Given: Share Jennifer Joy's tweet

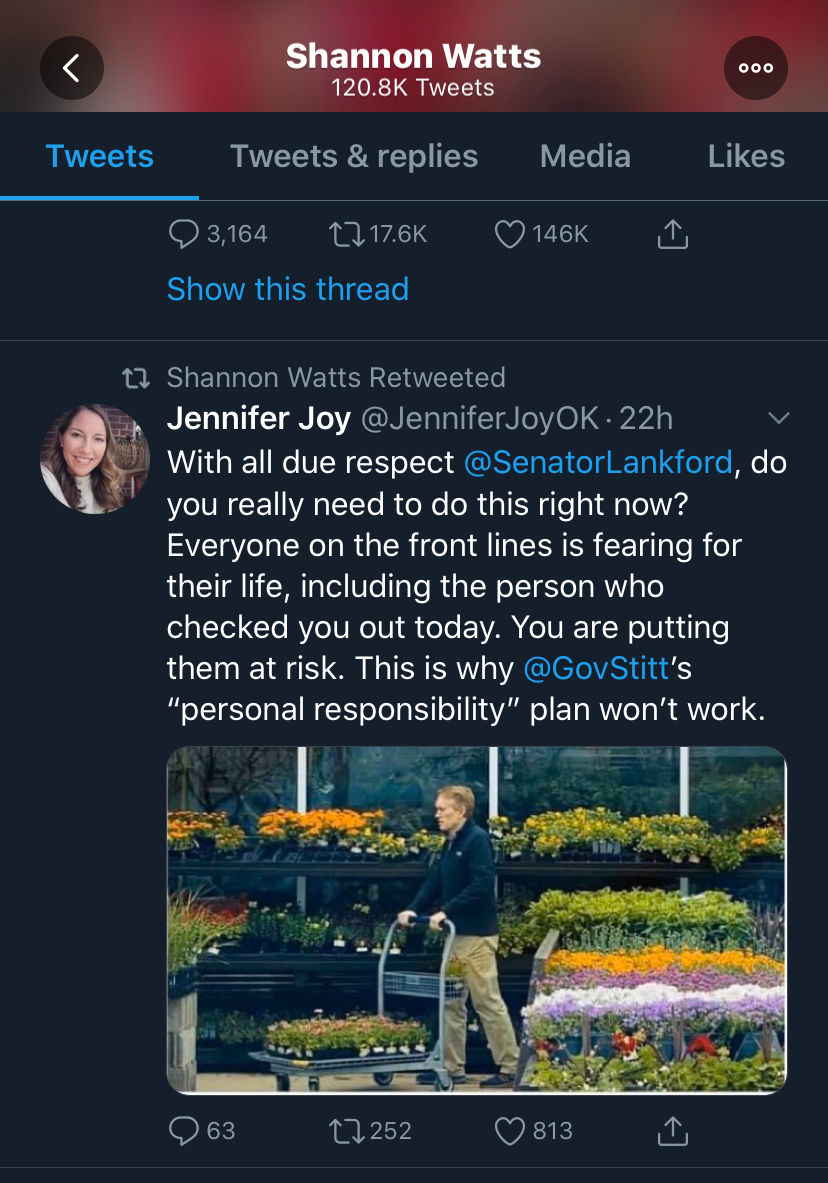Looking at the screenshot, I should 673,1130.
